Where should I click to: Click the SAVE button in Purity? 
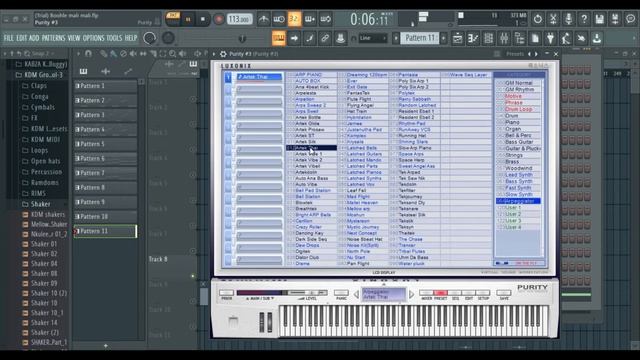coord(504,293)
